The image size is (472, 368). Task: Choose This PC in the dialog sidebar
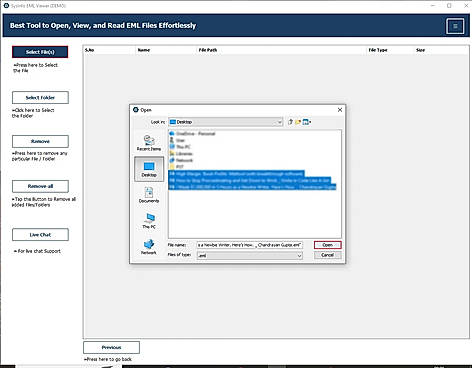(x=149, y=221)
